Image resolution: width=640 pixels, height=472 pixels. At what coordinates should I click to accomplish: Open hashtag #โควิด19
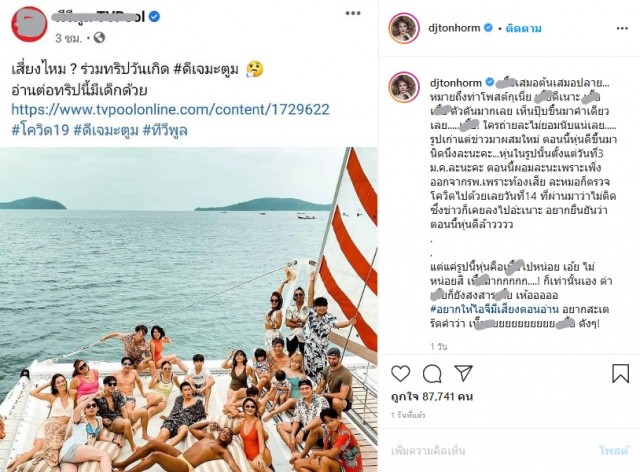40,130
